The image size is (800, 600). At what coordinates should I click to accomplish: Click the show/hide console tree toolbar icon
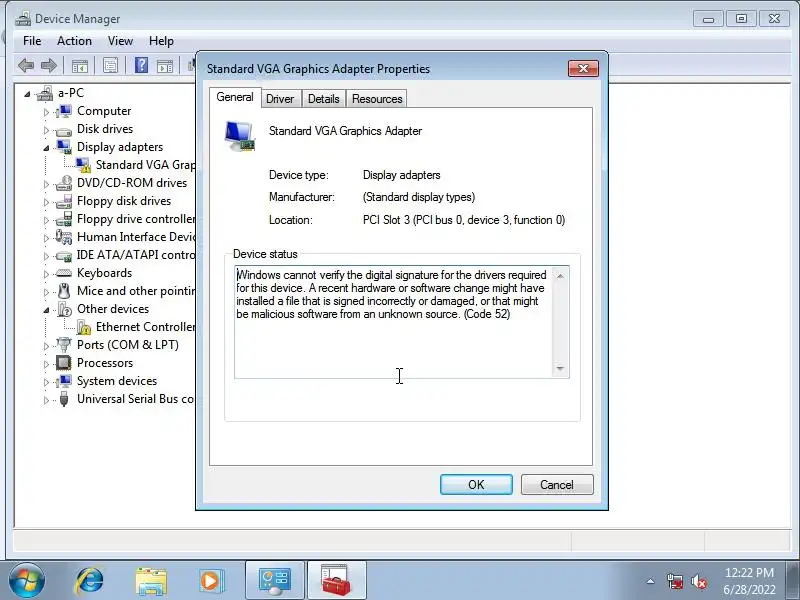click(x=80, y=66)
